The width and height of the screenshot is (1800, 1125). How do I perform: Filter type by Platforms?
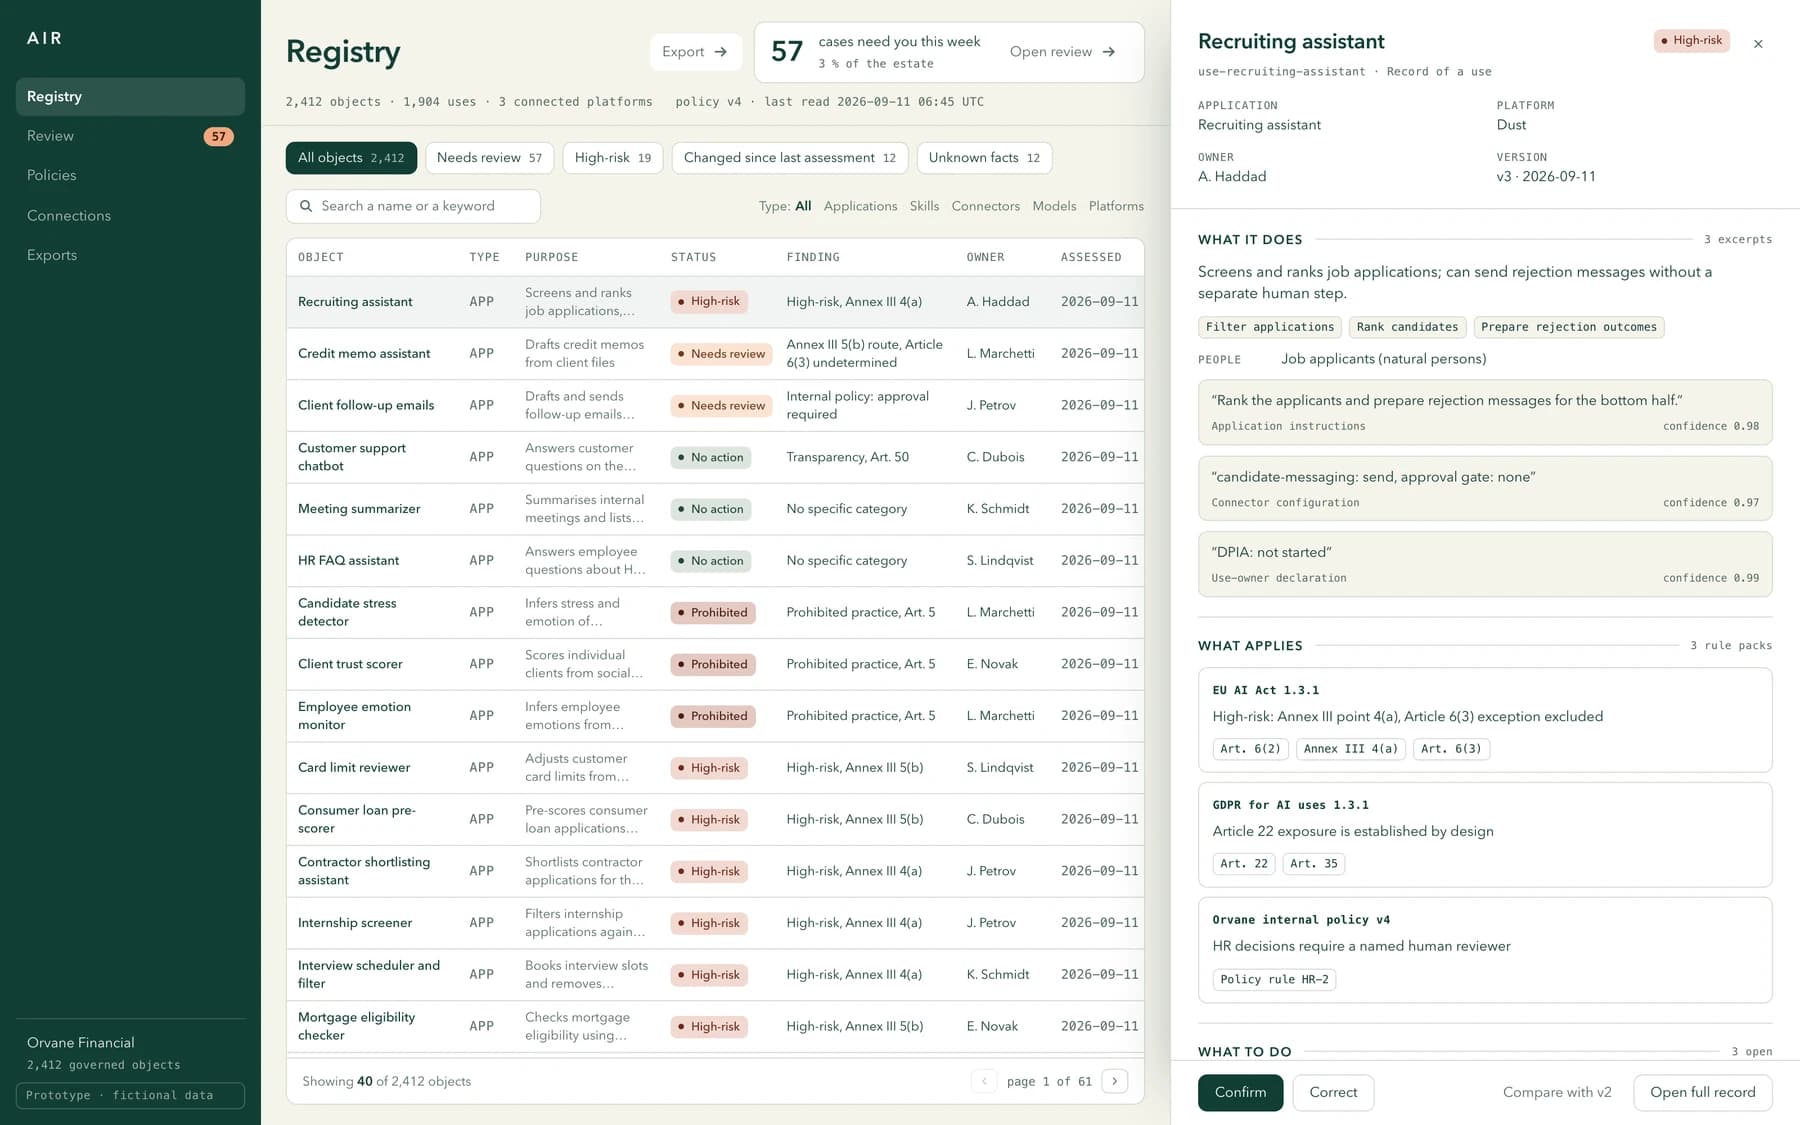[1116, 206]
